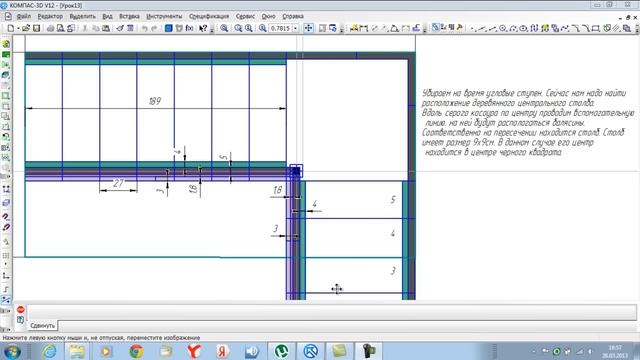Switch to KOMPAS taskbar icon
Image resolution: width=640 pixels, height=360 pixels.
click(x=310, y=351)
